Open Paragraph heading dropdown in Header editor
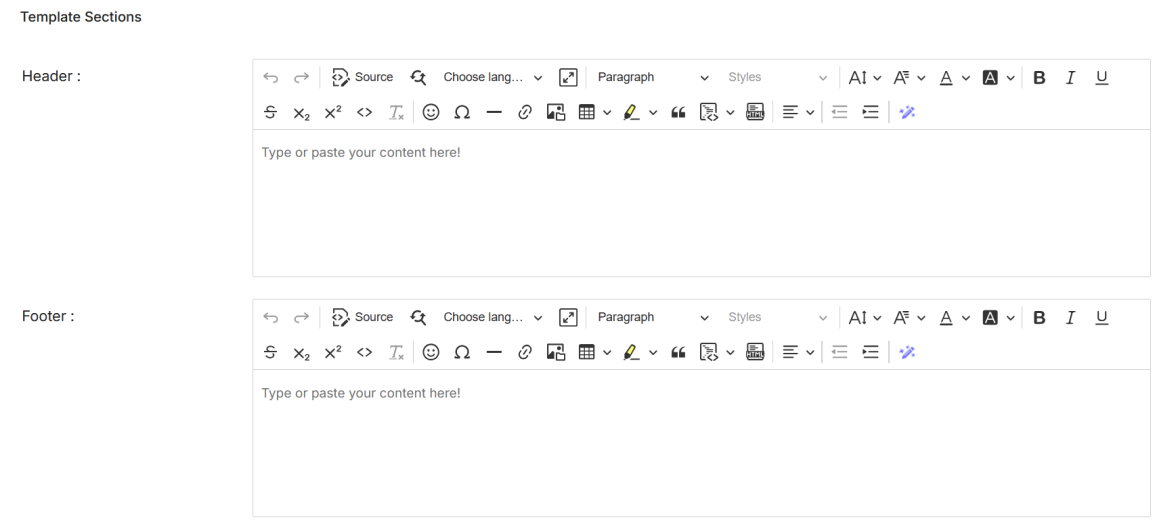Viewport: 1176px width, 528px height. pos(652,77)
